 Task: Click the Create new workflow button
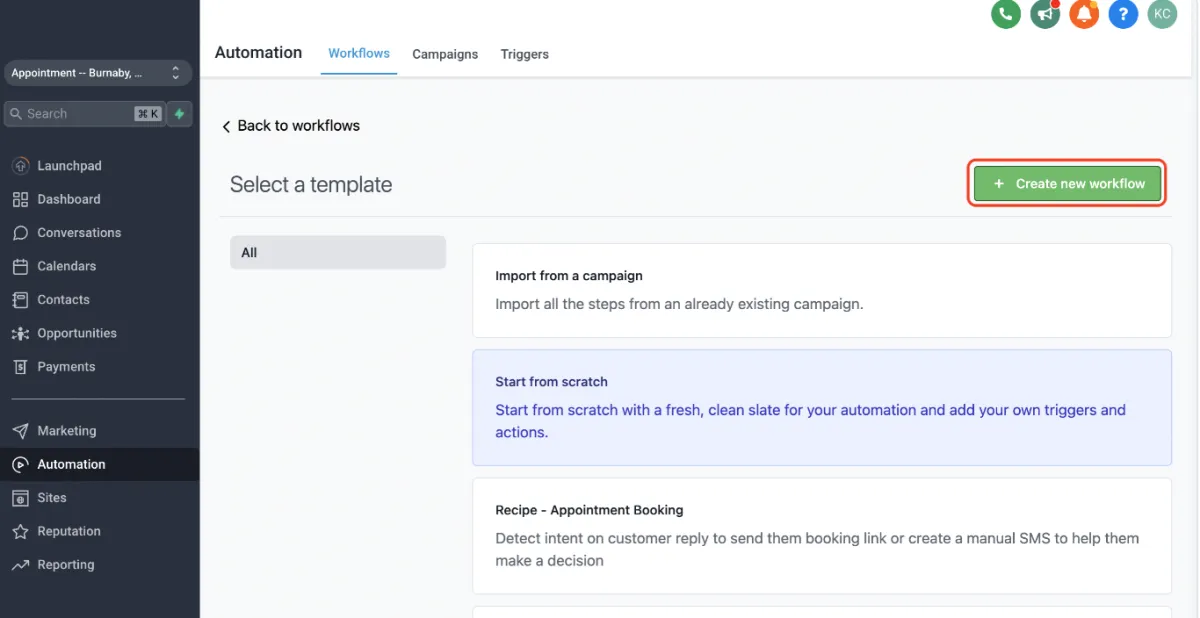point(1067,184)
